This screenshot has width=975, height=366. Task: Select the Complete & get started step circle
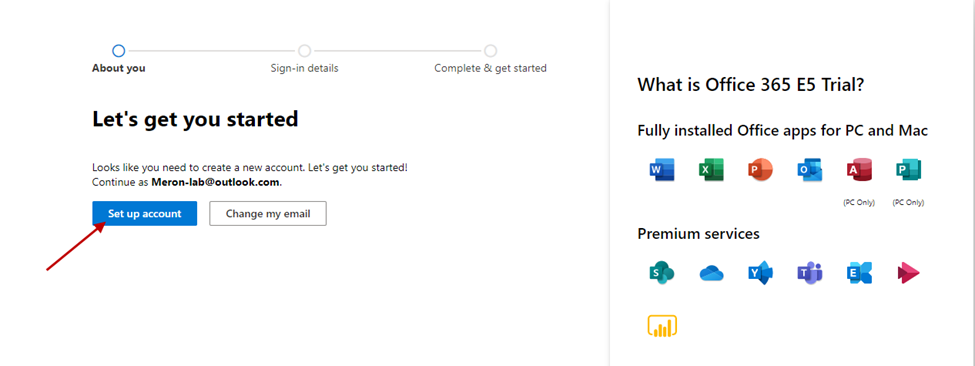[x=491, y=51]
